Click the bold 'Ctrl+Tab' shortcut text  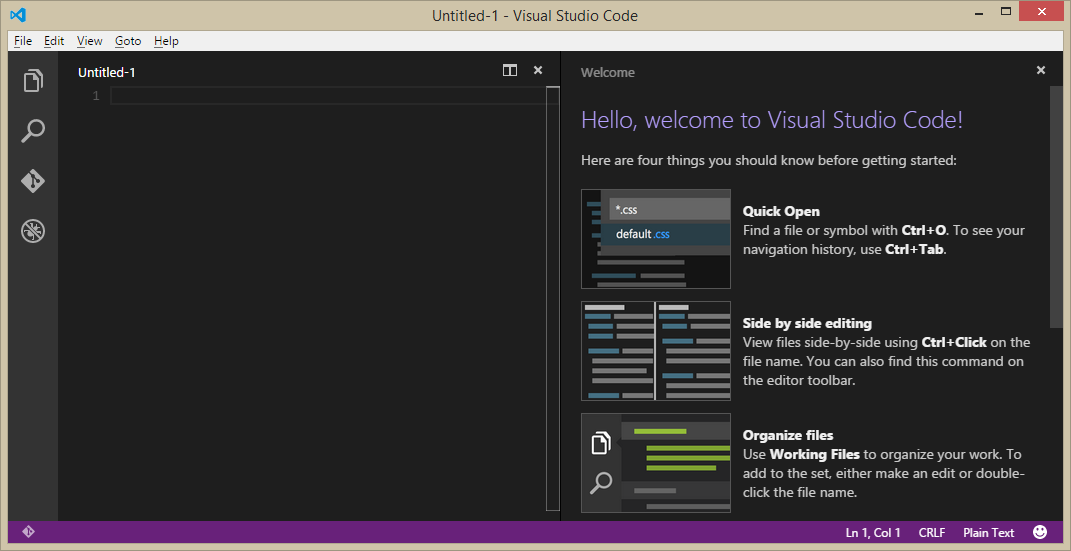click(x=915, y=249)
